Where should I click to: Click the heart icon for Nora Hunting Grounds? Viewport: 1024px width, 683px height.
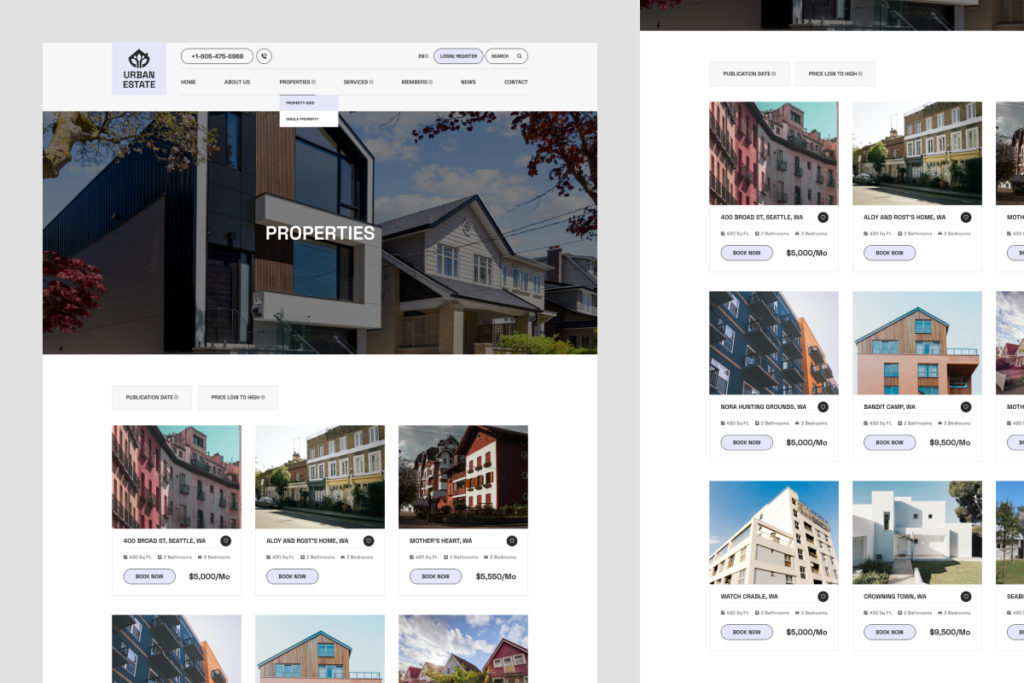coord(823,407)
